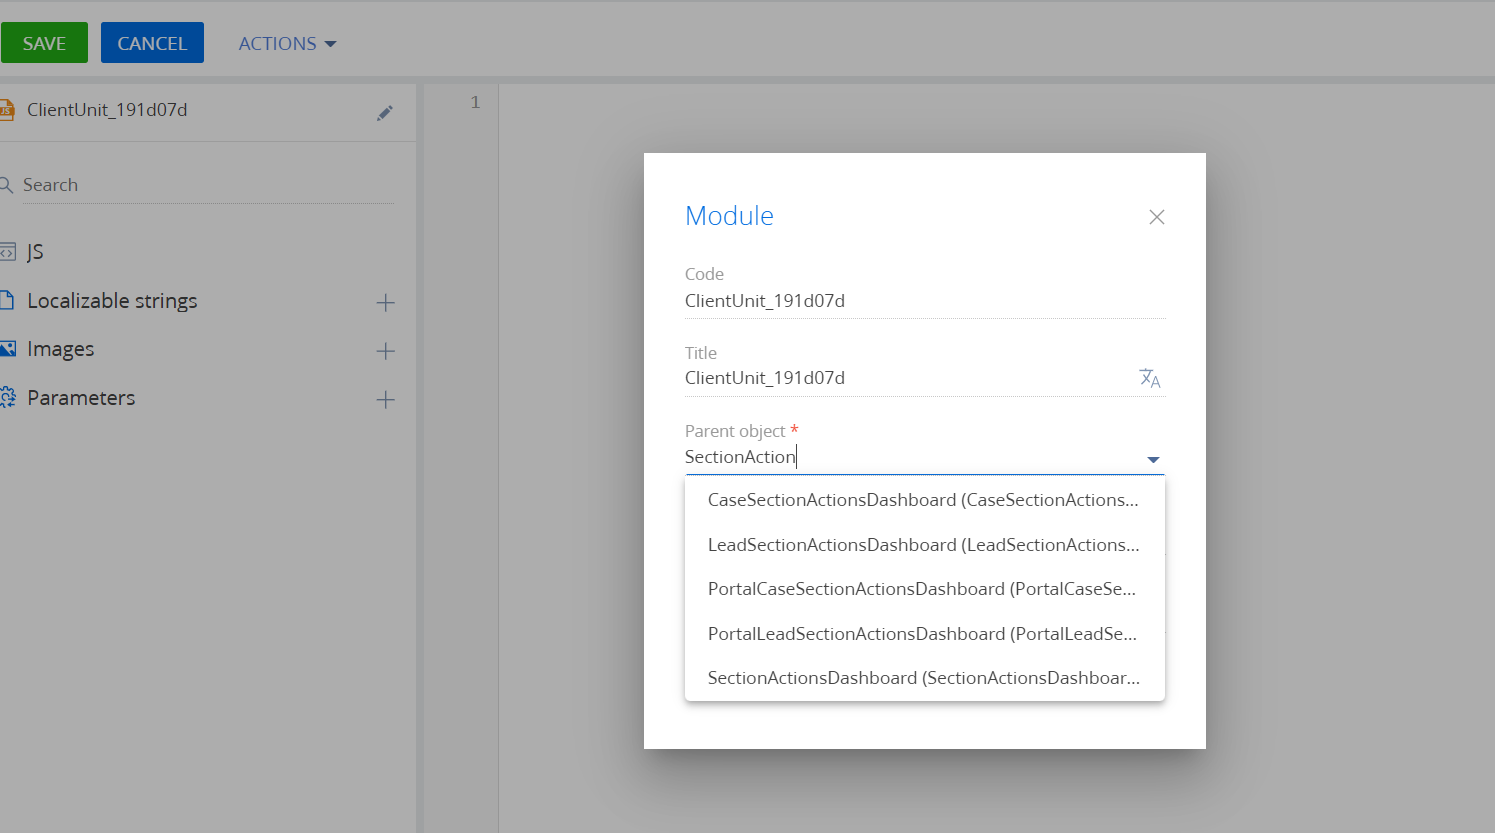Select LeadSectionActionsDashboard option
Viewport: 1495px width, 833px height.
click(924, 545)
